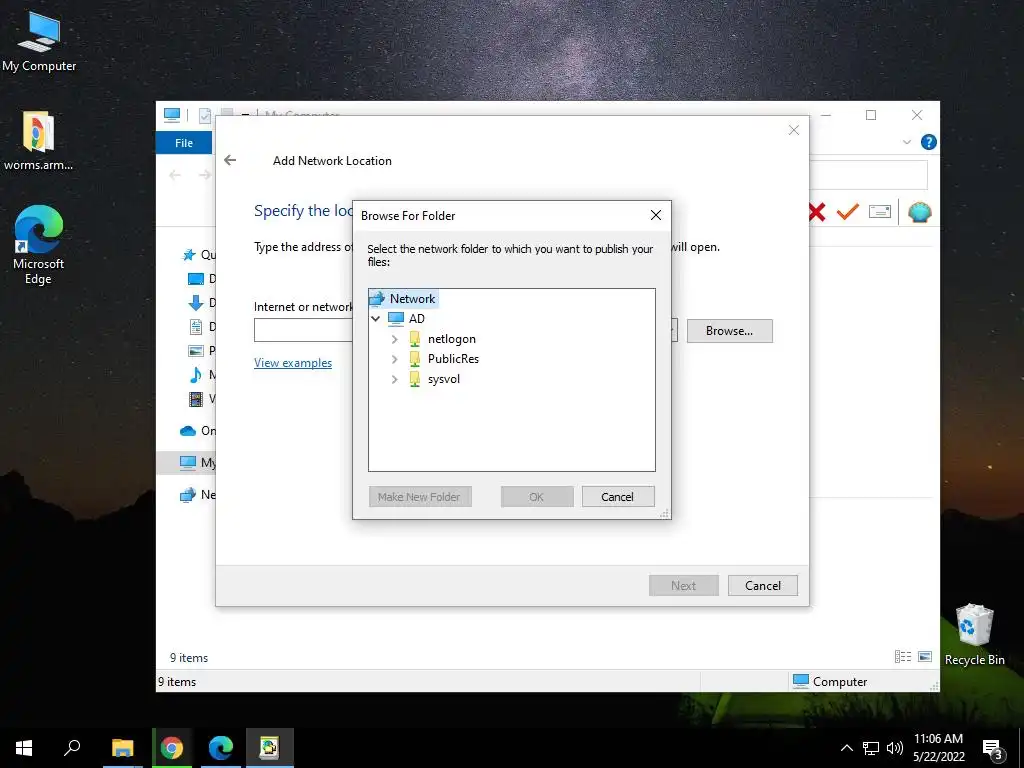Maximize the My Computer Explorer window
The width and height of the screenshot is (1024, 768).
point(871,115)
